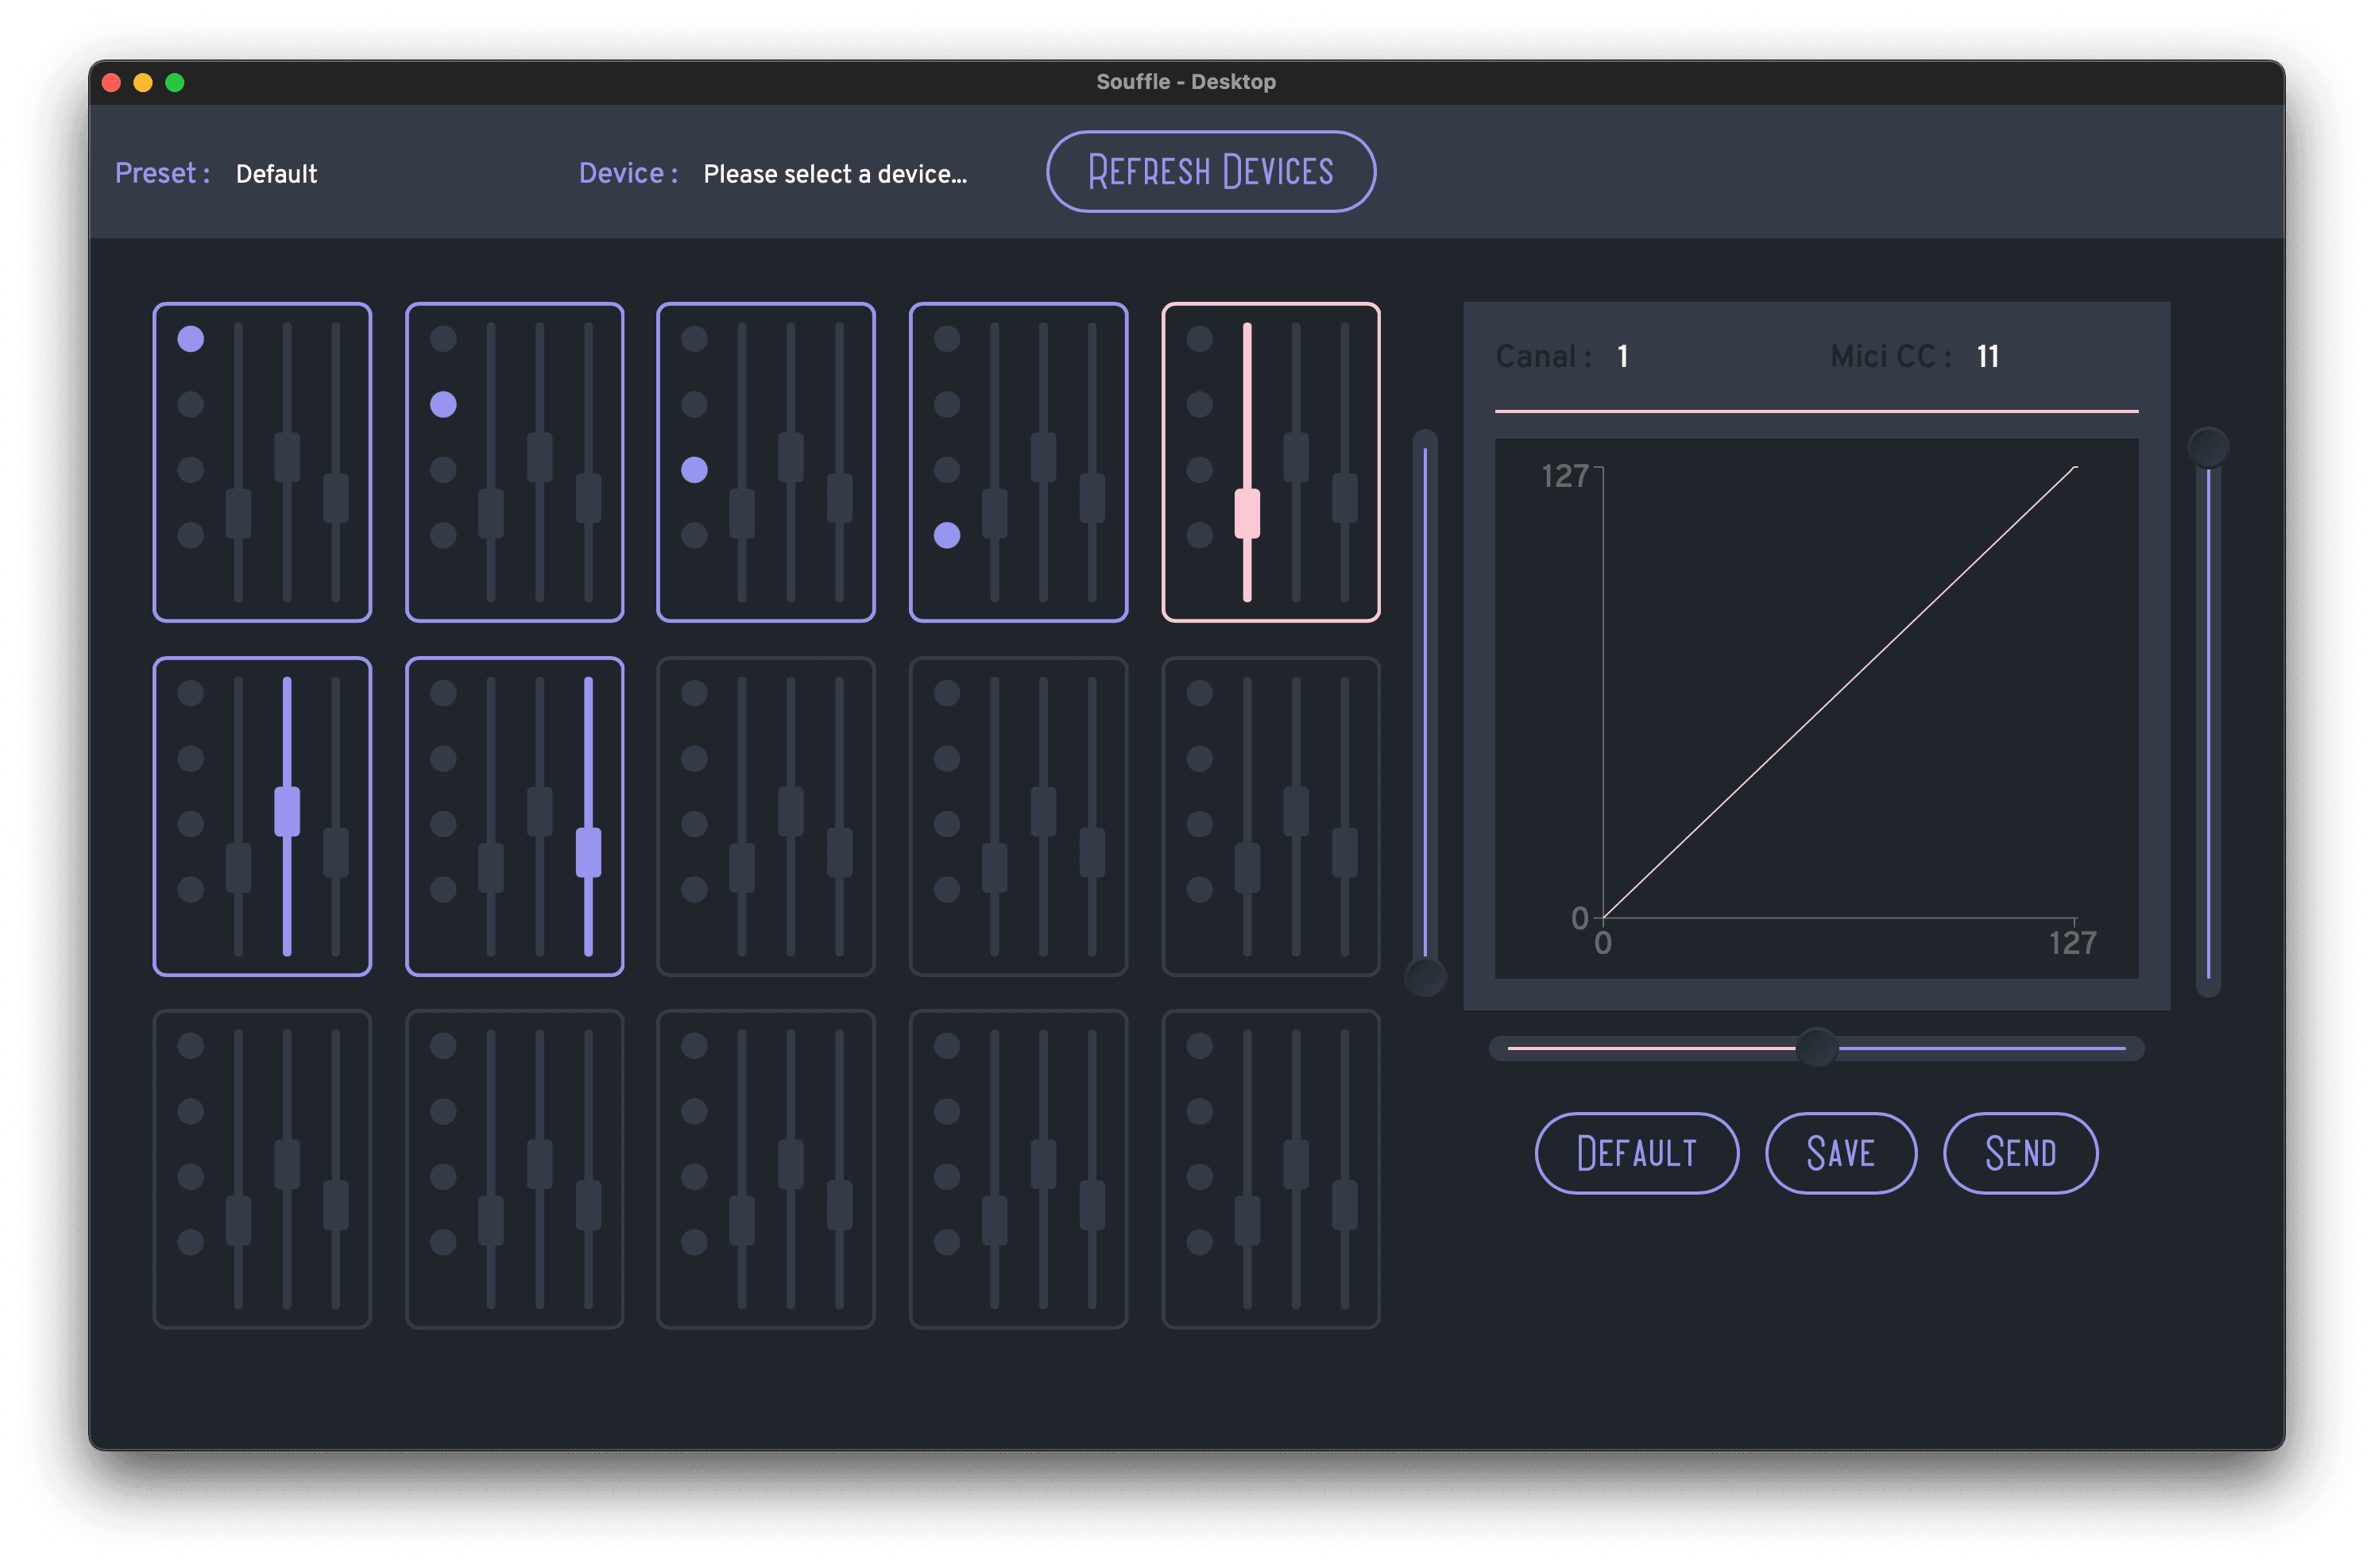Select the top-row card with its top dot lit

pyautogui.click(x=262, y=462)
